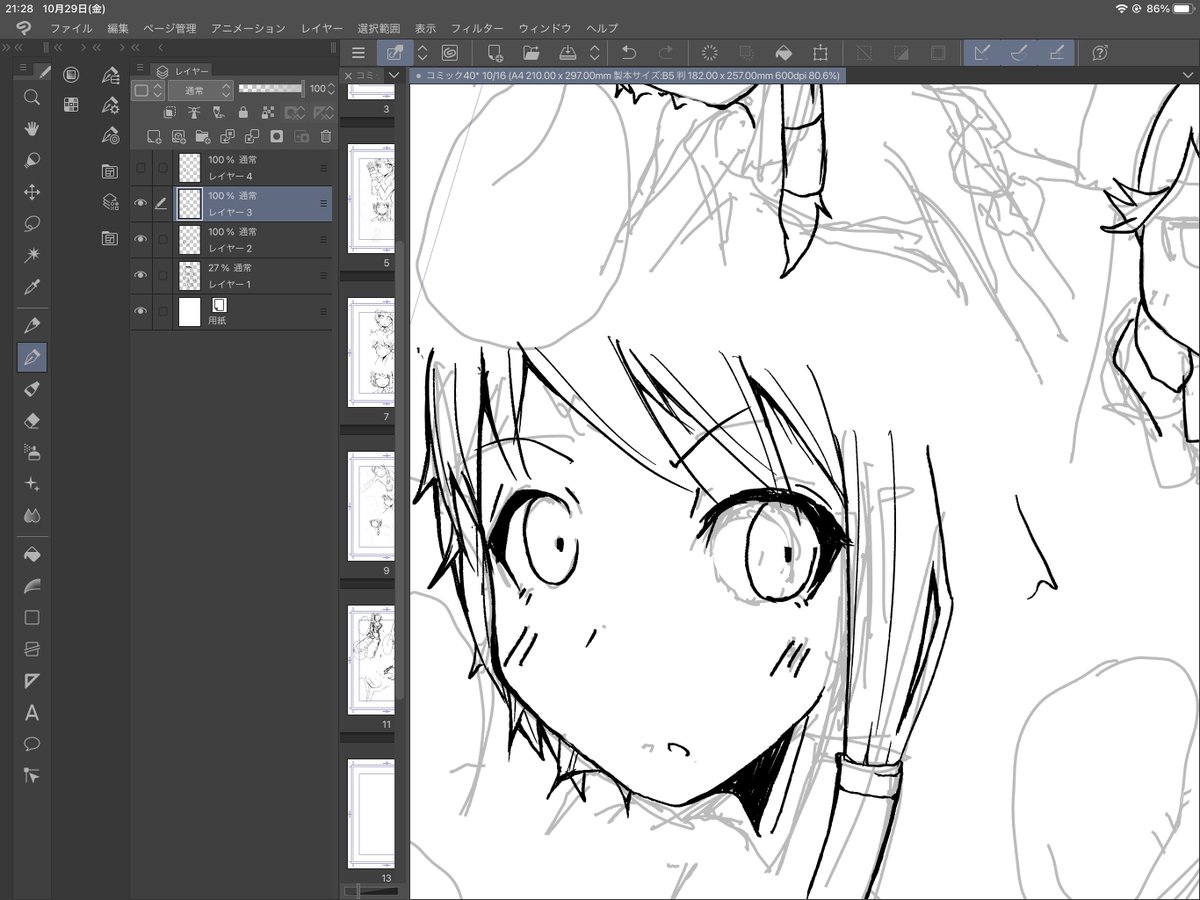
Task: Tick the selection checkbox of レイヤー 1
Action: click(162, 275)
